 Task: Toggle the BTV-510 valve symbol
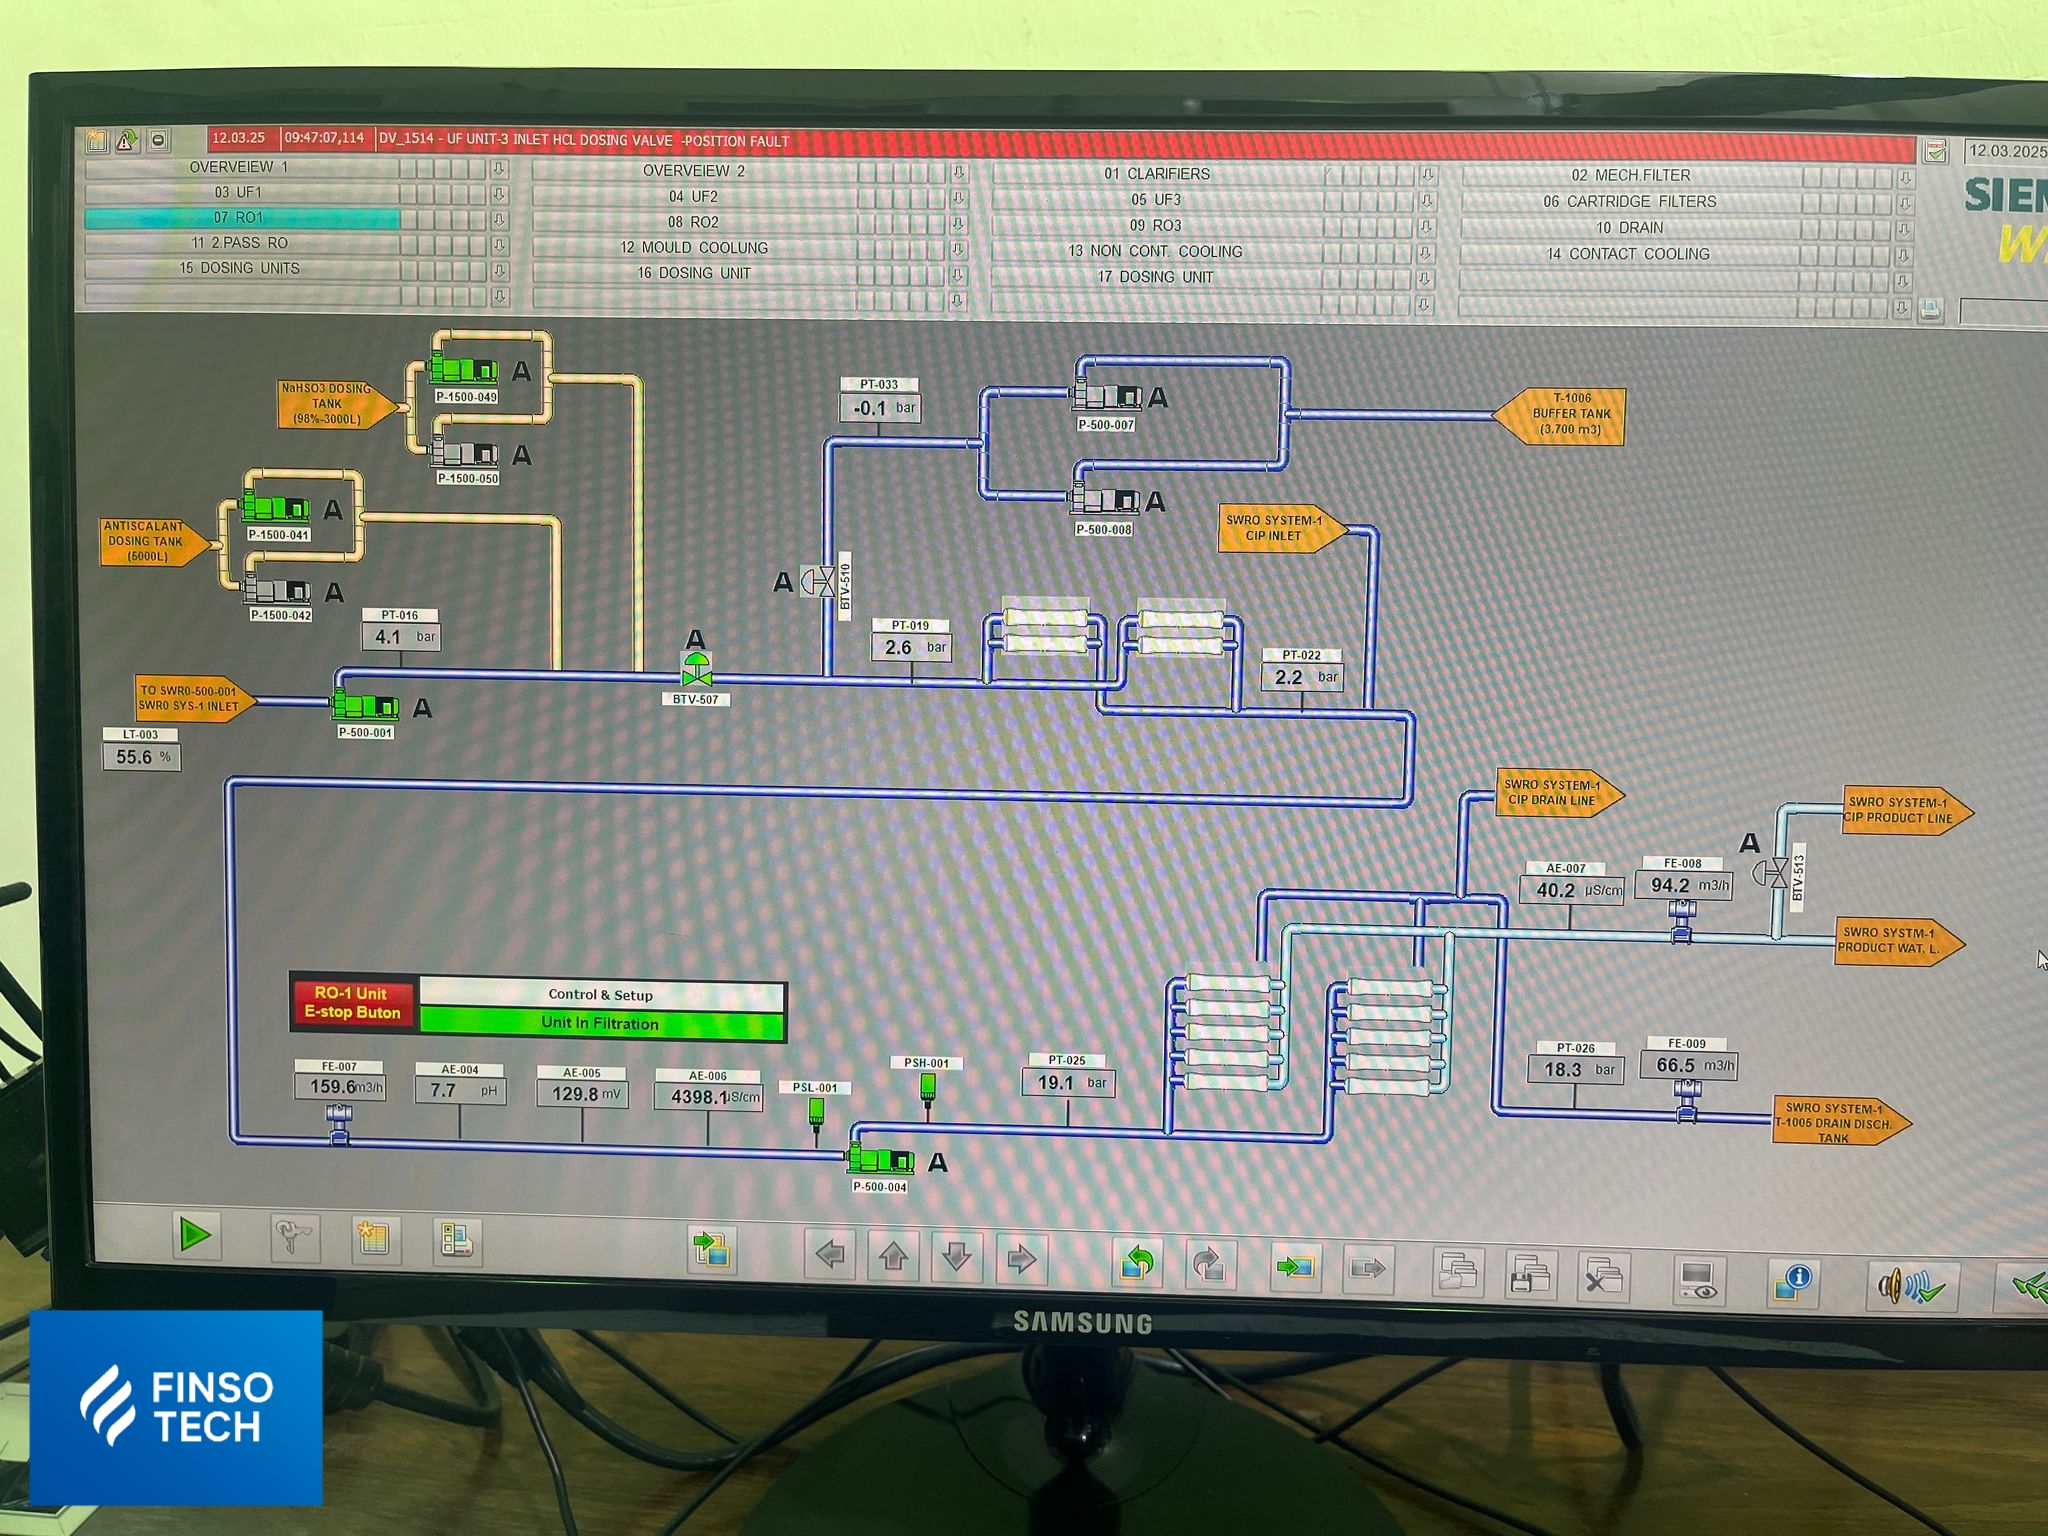[x=819, y=581]
